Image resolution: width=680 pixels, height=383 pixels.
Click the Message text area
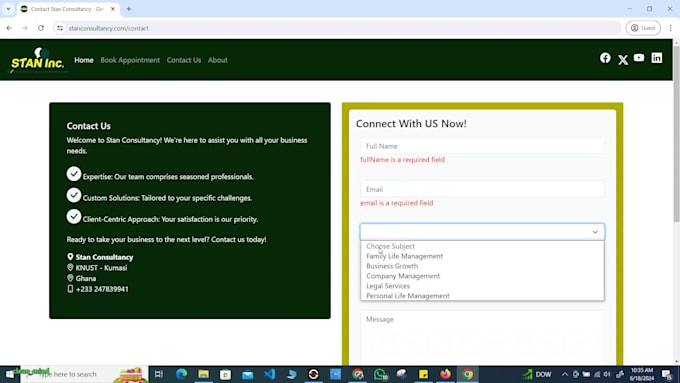(x=482, y=337)
